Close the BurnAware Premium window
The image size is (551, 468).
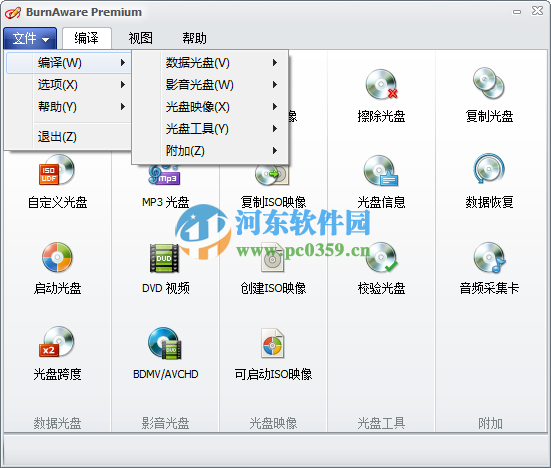tap(537, 11)
